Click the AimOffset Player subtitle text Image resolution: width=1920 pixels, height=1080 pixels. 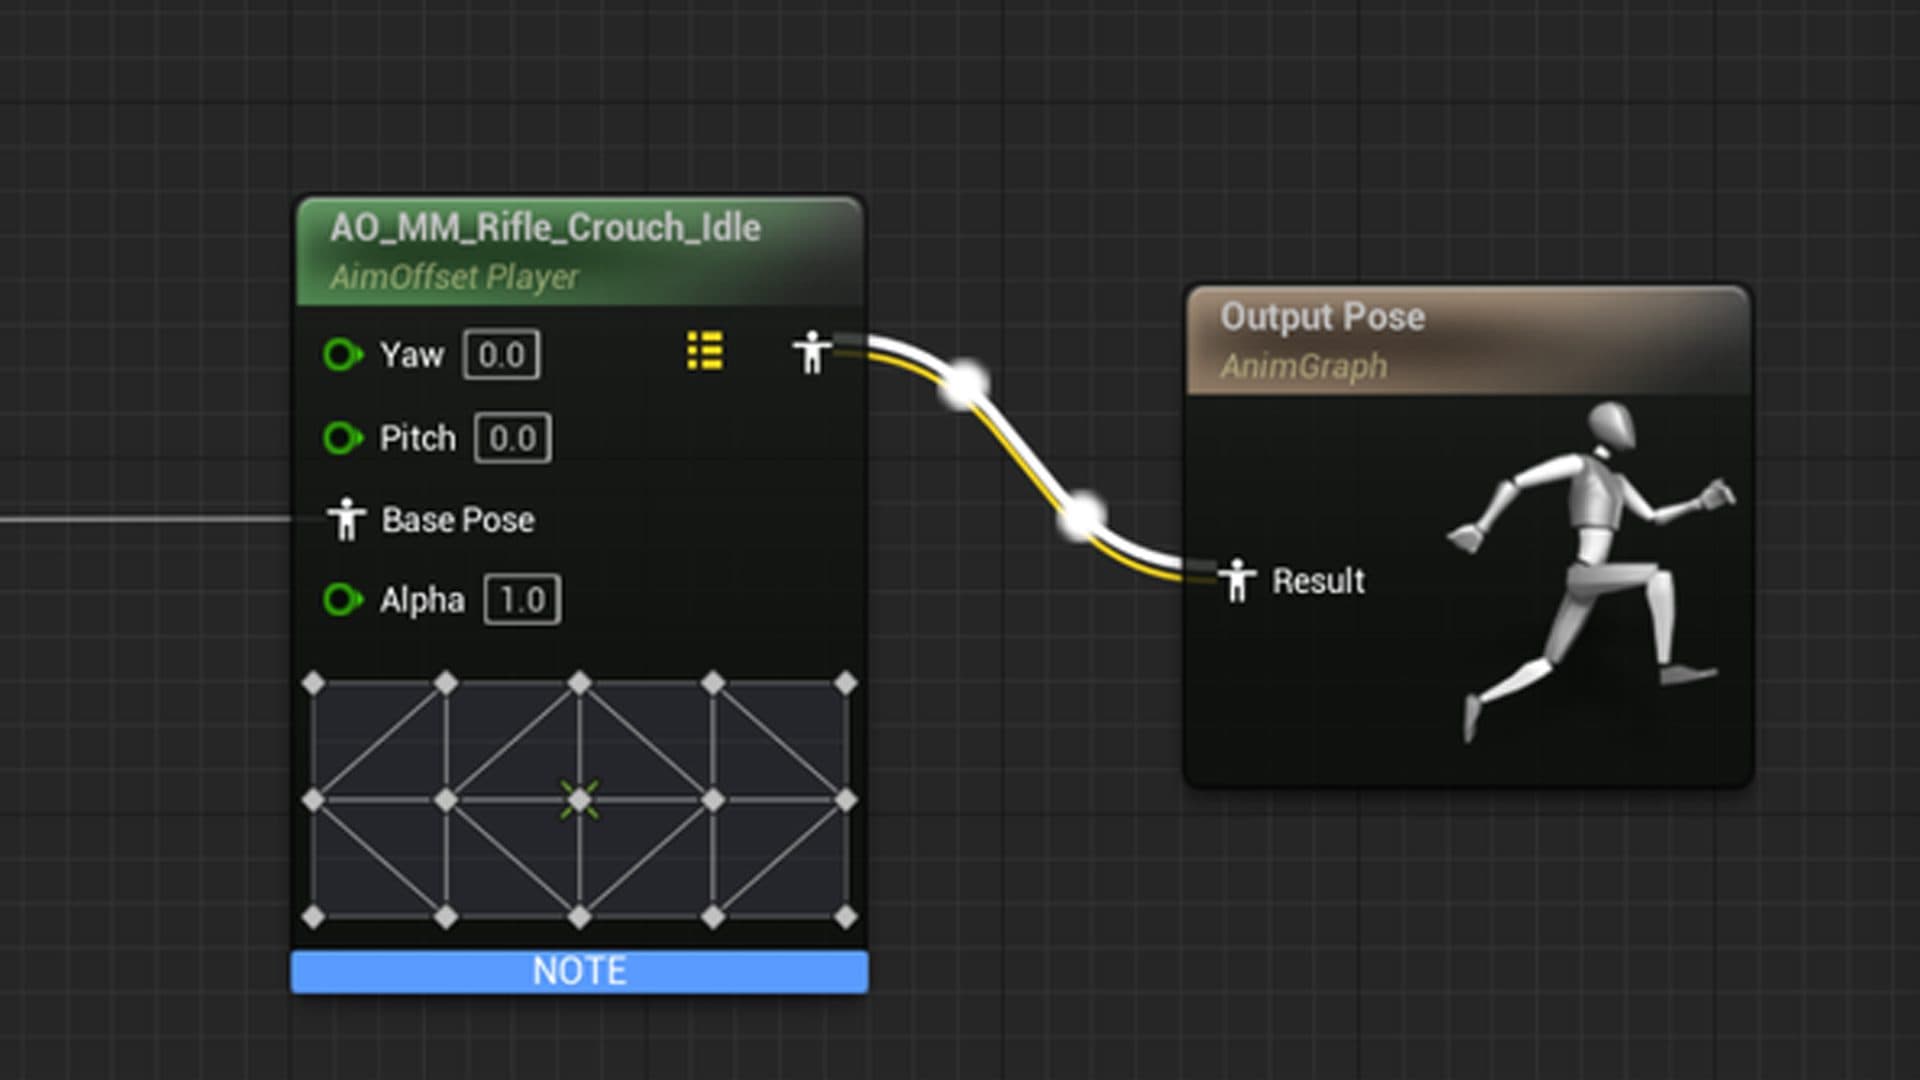(454, 277)
